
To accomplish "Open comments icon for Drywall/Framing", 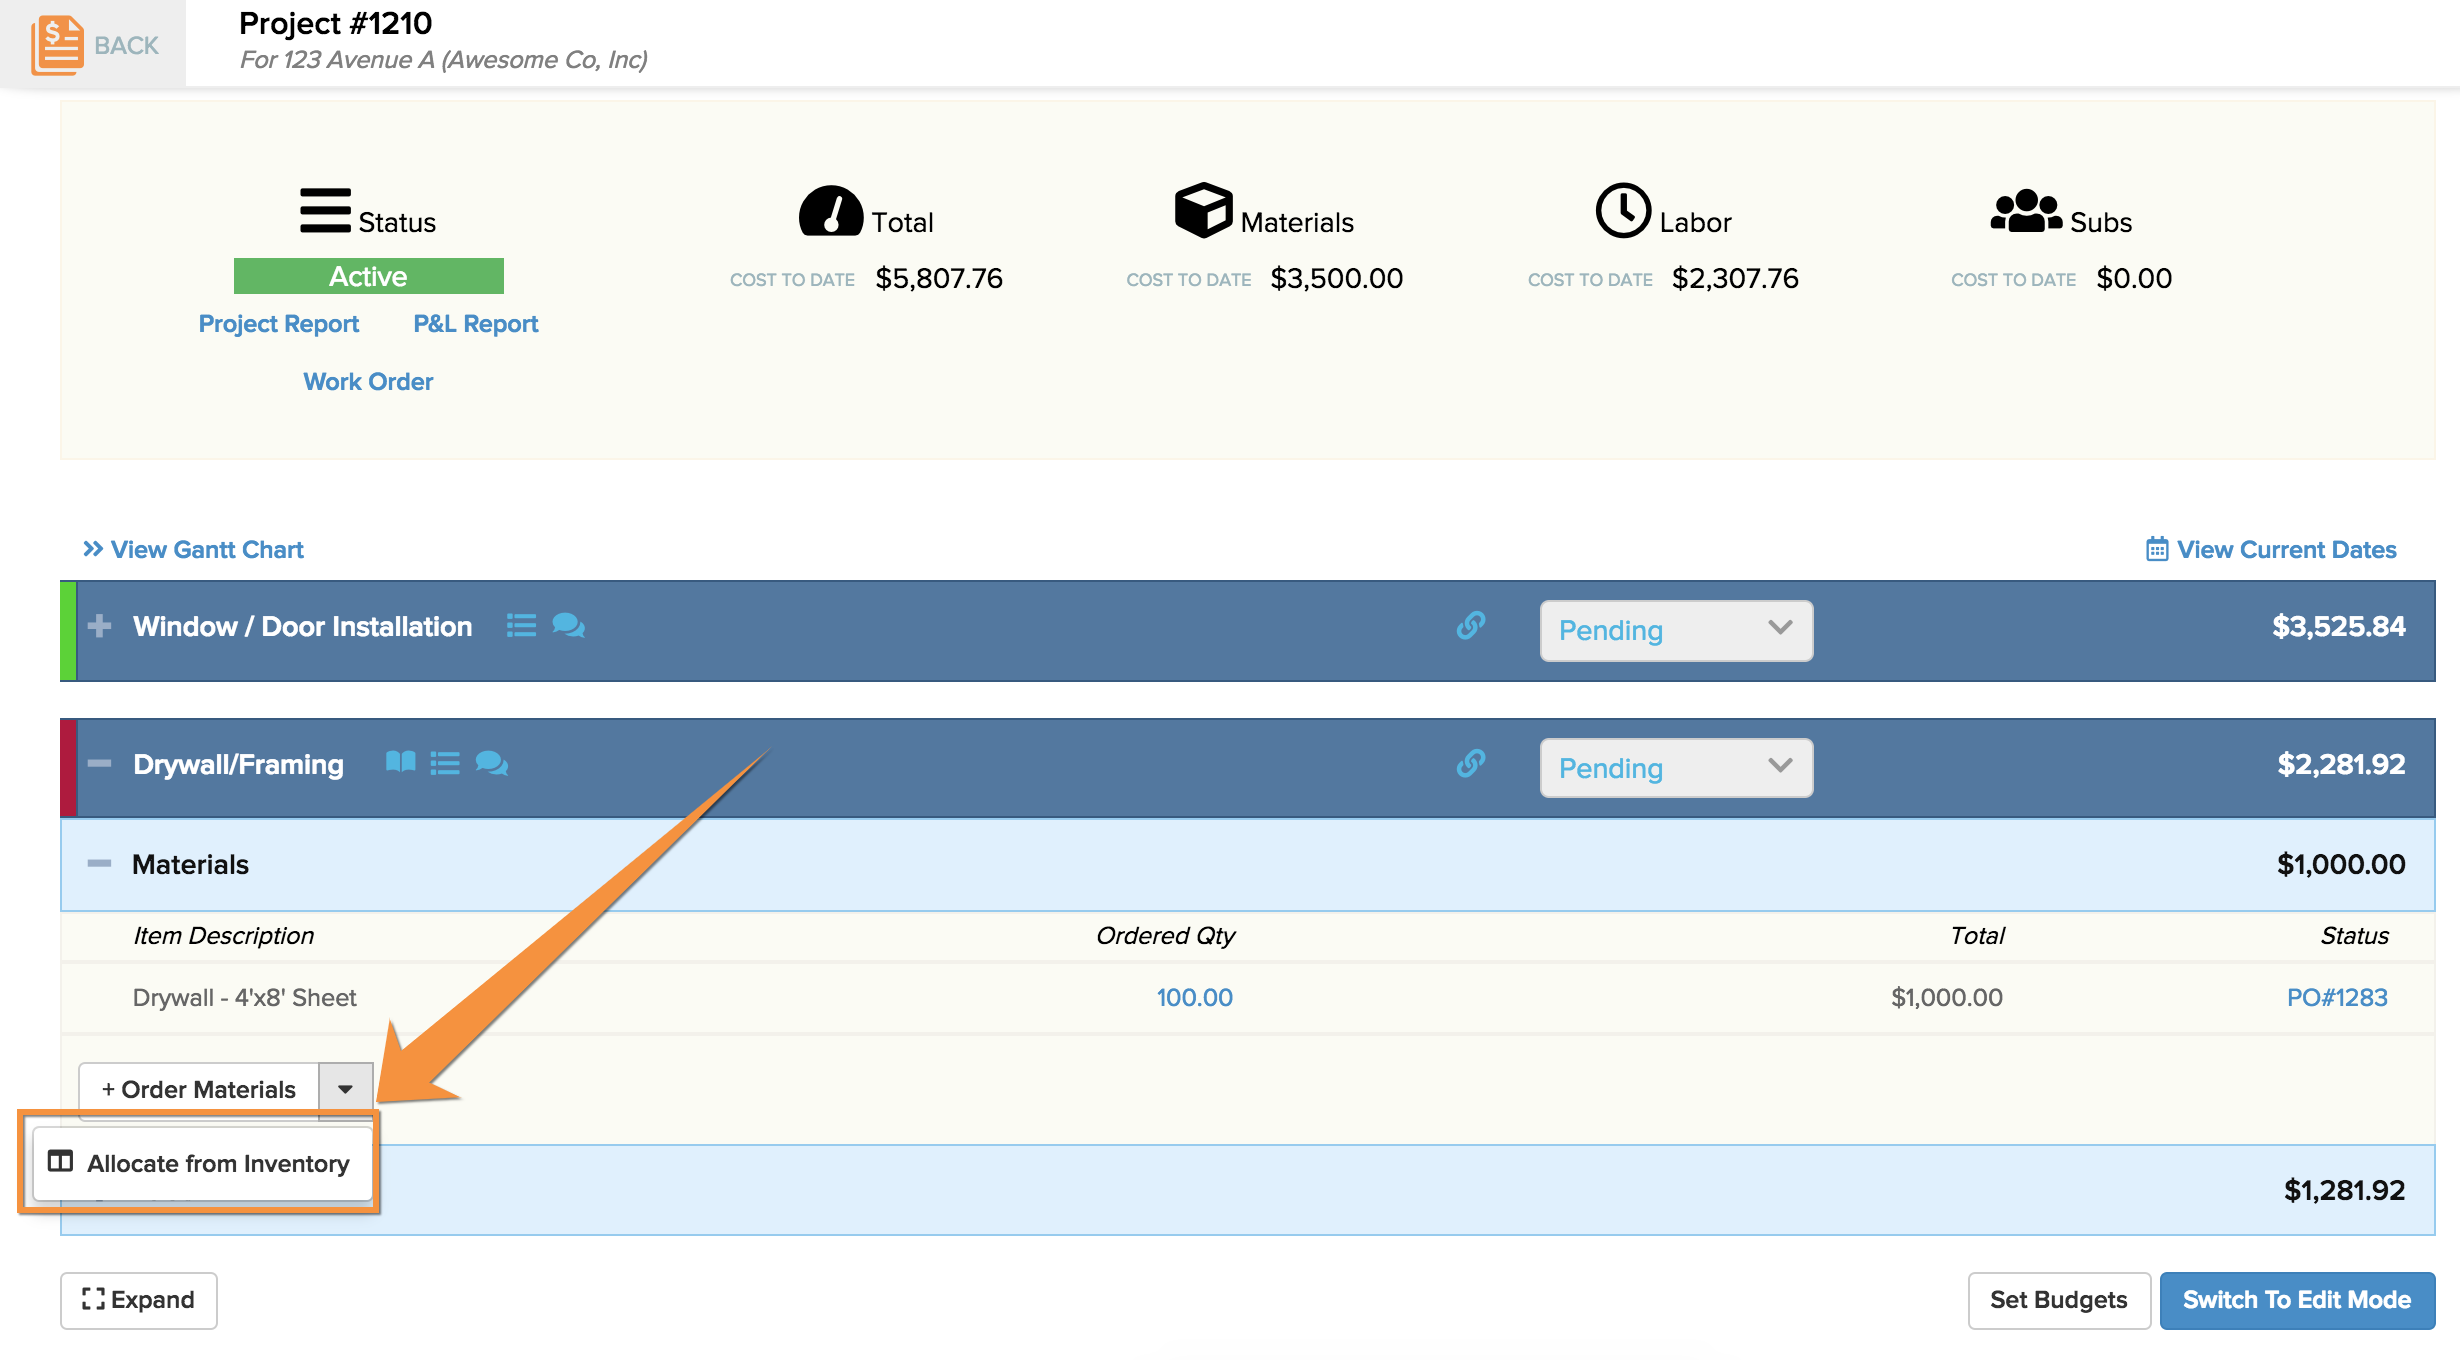I will (x=491, y=764).
